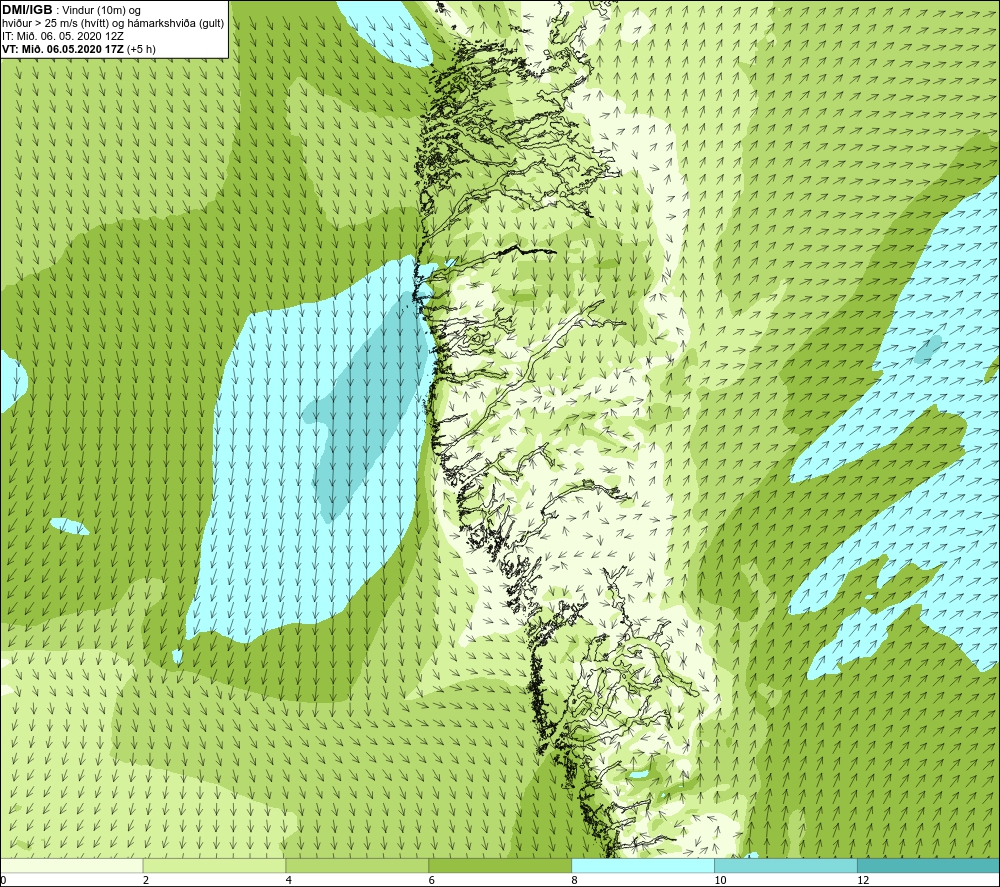Click the legend scale value '12'

coord(863,880)
